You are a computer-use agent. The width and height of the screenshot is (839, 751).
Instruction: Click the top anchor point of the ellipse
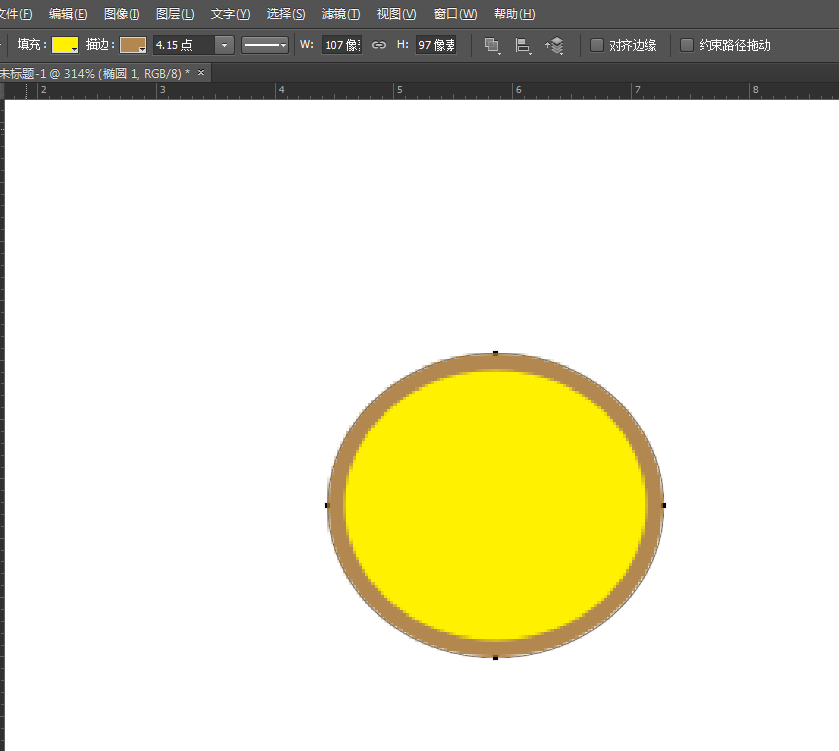click(495, 353)
